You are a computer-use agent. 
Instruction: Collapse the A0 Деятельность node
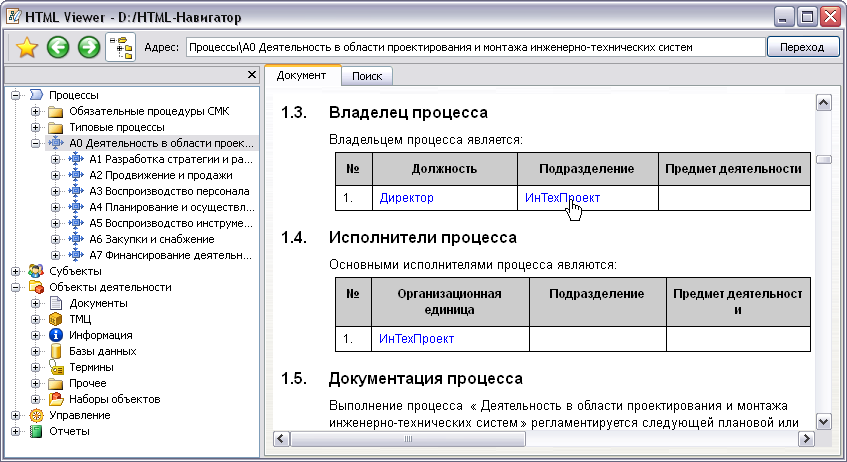pyautogui.click(x=36, y=143)
